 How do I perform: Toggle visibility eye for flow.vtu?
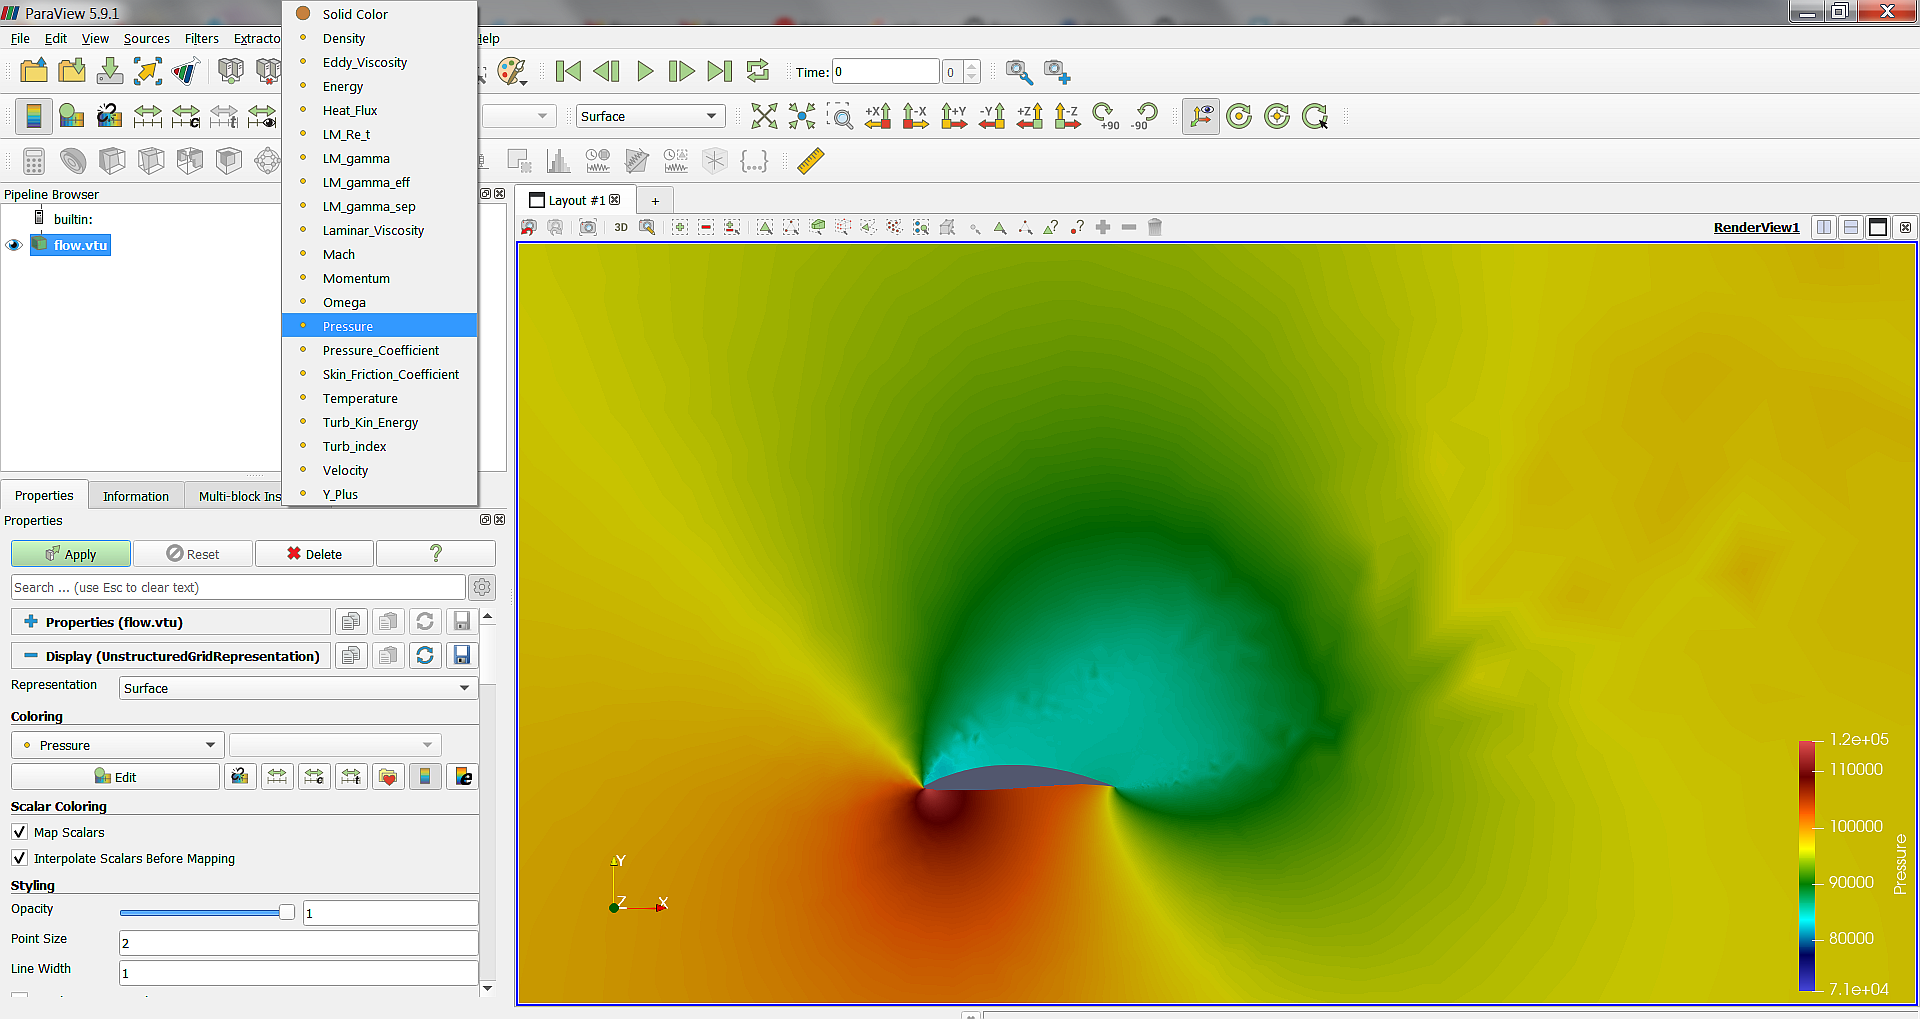[14, 245]
